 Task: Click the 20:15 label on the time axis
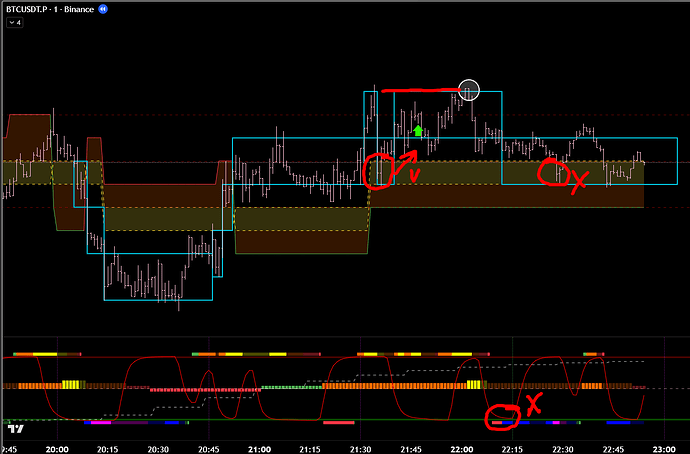click(107, 446)
